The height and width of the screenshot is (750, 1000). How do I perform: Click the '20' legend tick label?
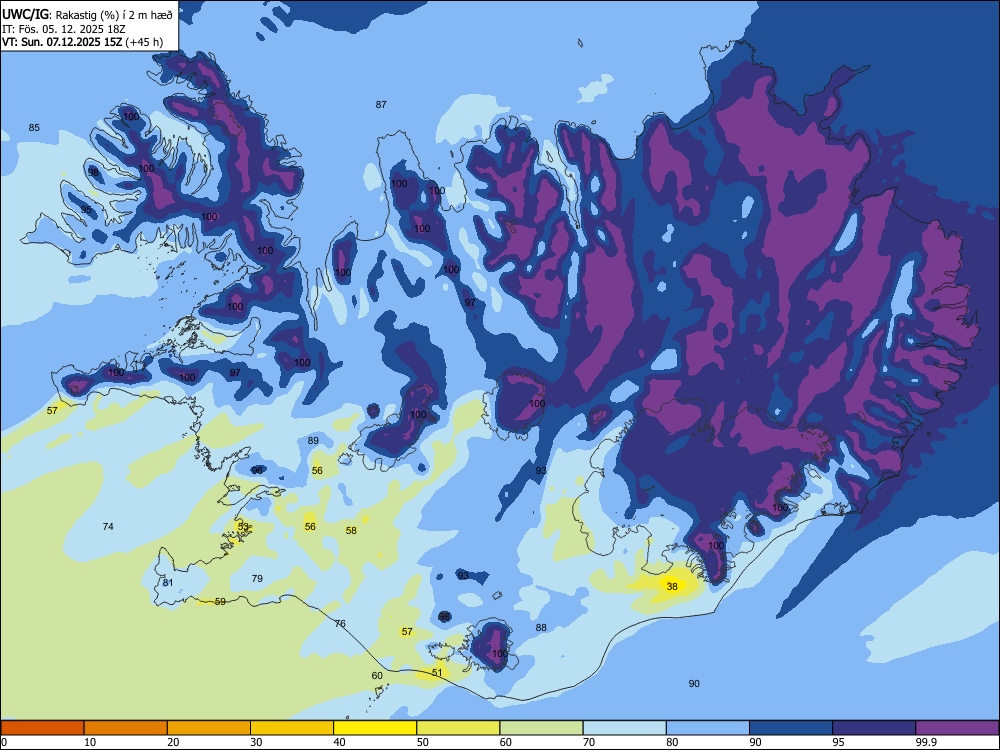click(x=173, y=742)
